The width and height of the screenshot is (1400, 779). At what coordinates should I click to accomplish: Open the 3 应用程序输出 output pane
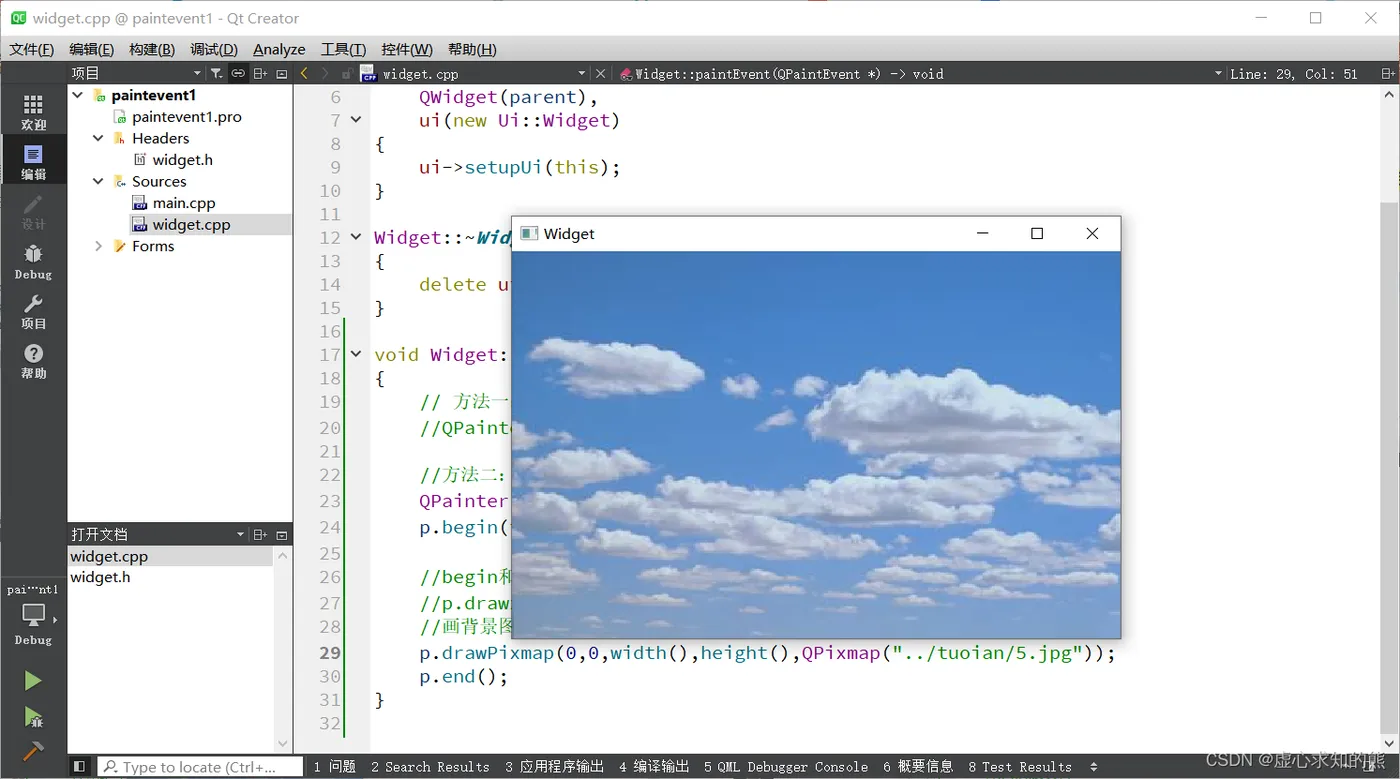click(x=554, y=767)
